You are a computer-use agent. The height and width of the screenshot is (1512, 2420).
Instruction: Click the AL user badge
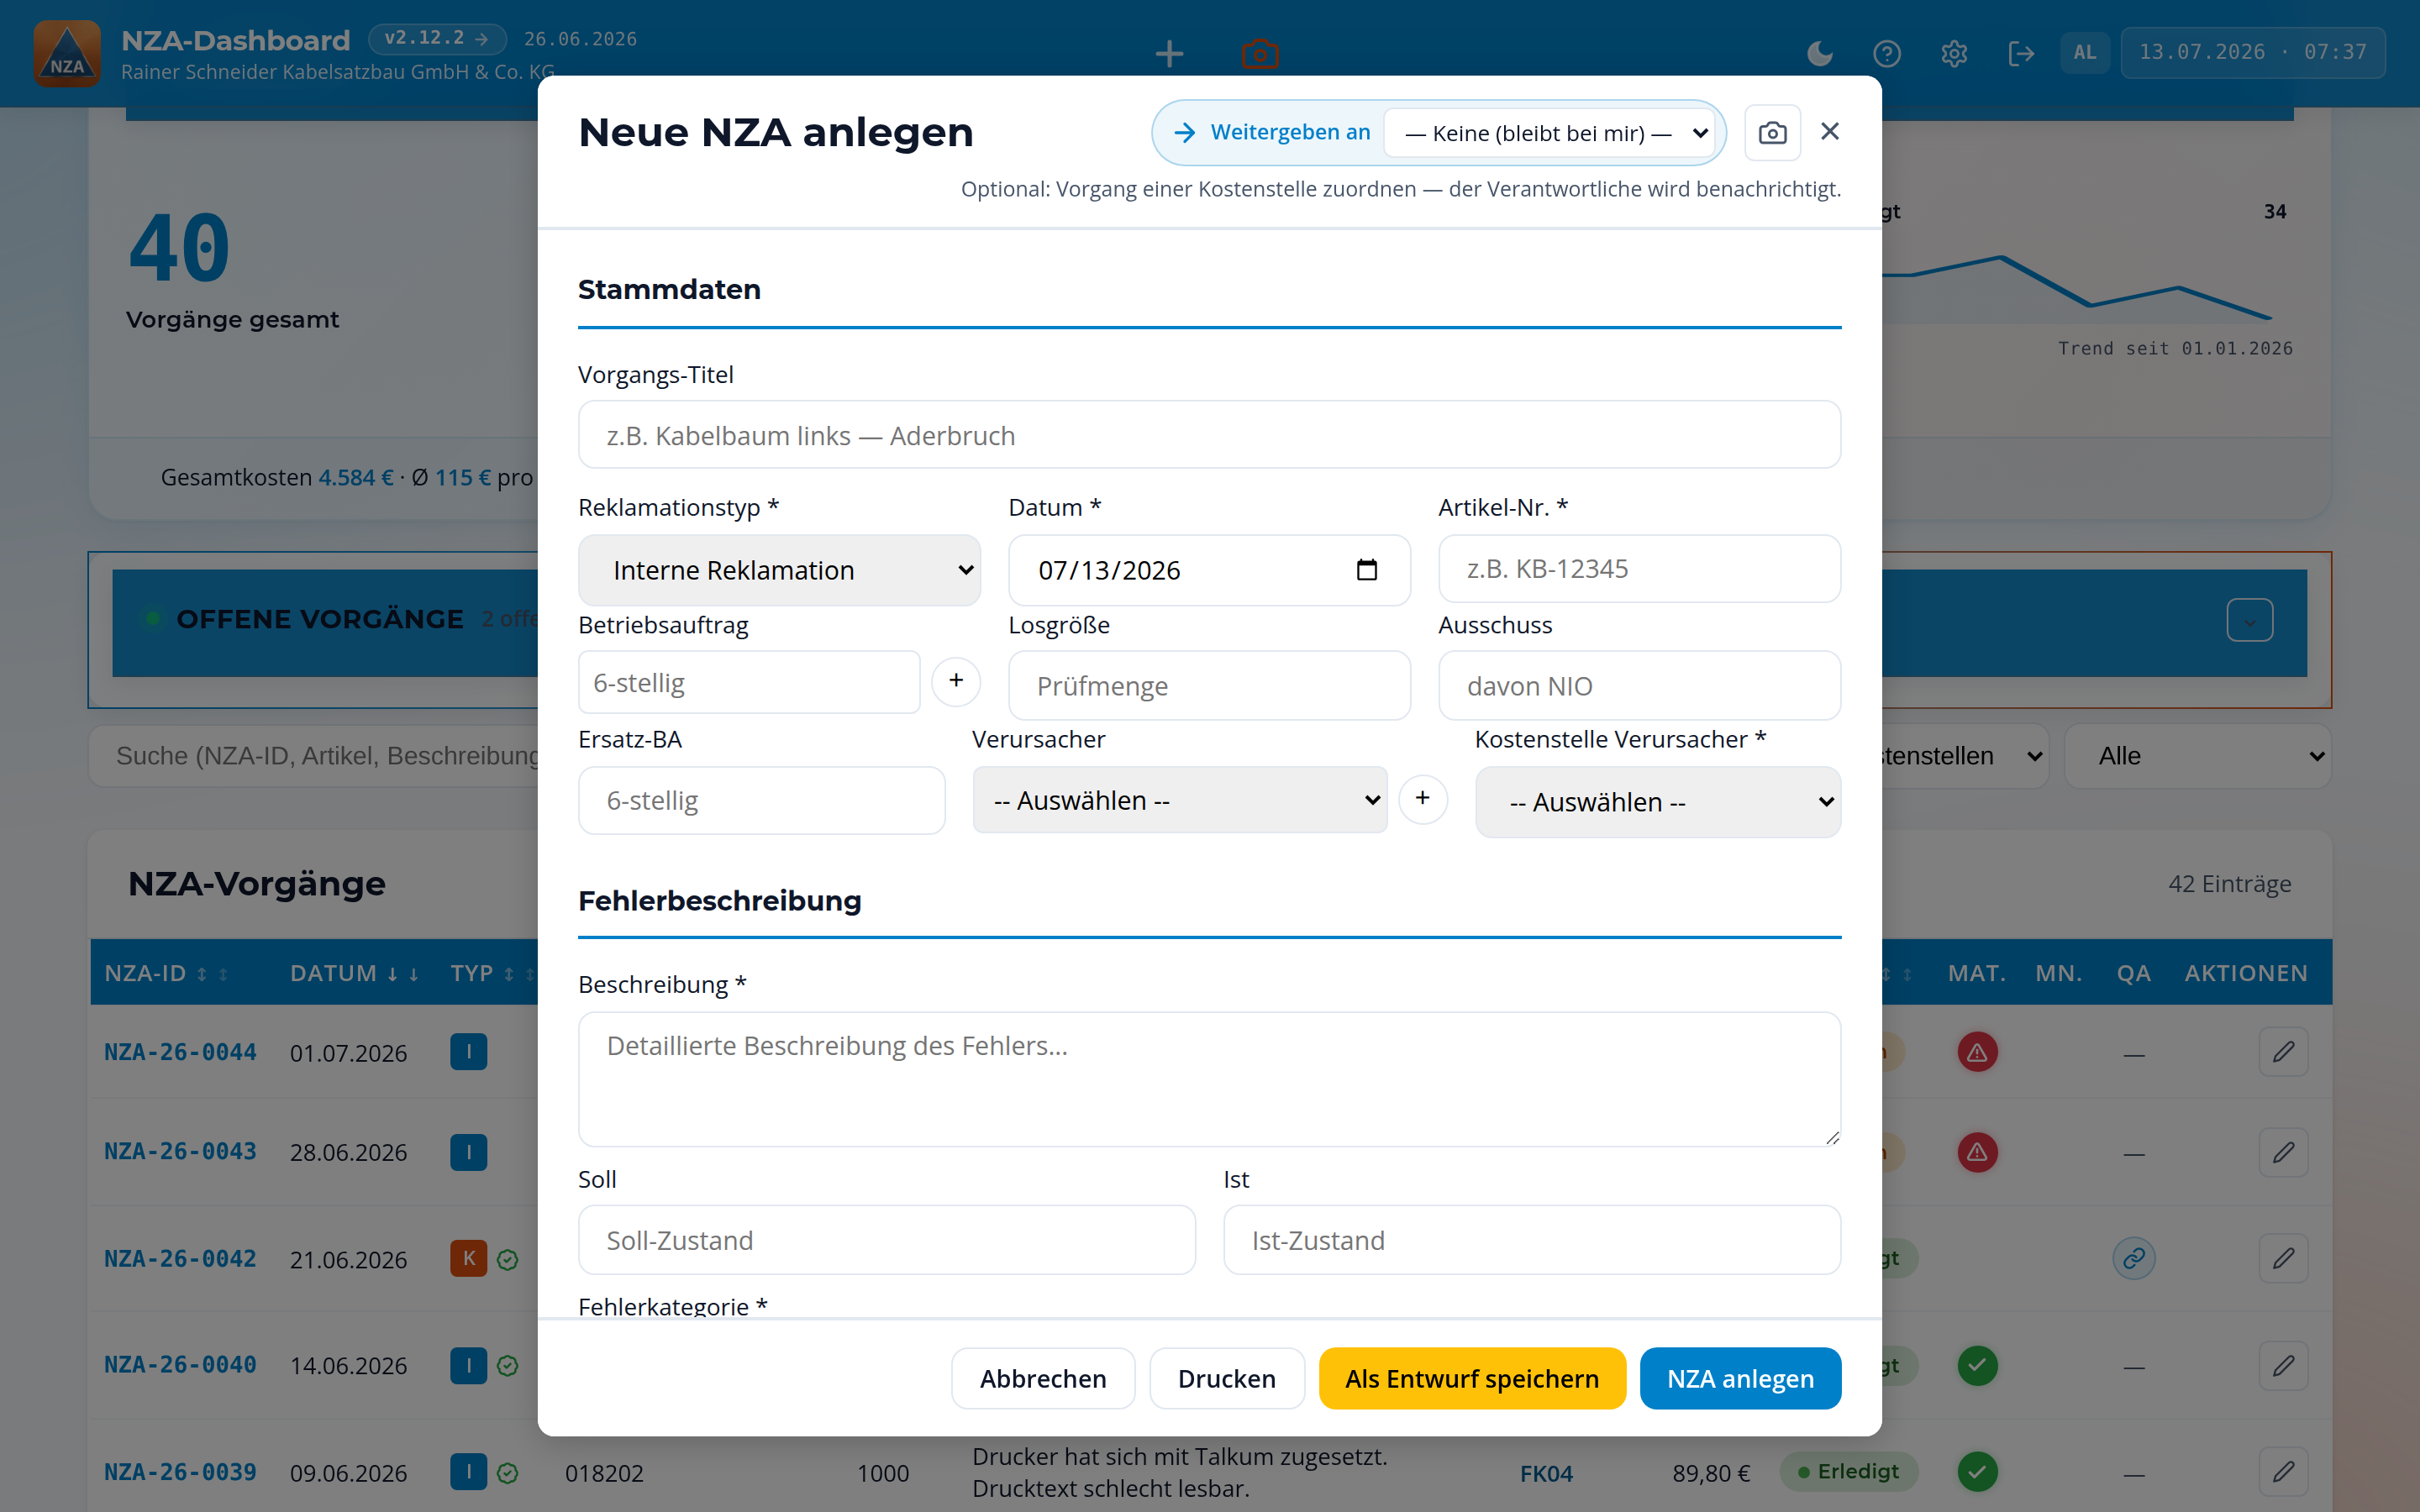pos(2085,52)
